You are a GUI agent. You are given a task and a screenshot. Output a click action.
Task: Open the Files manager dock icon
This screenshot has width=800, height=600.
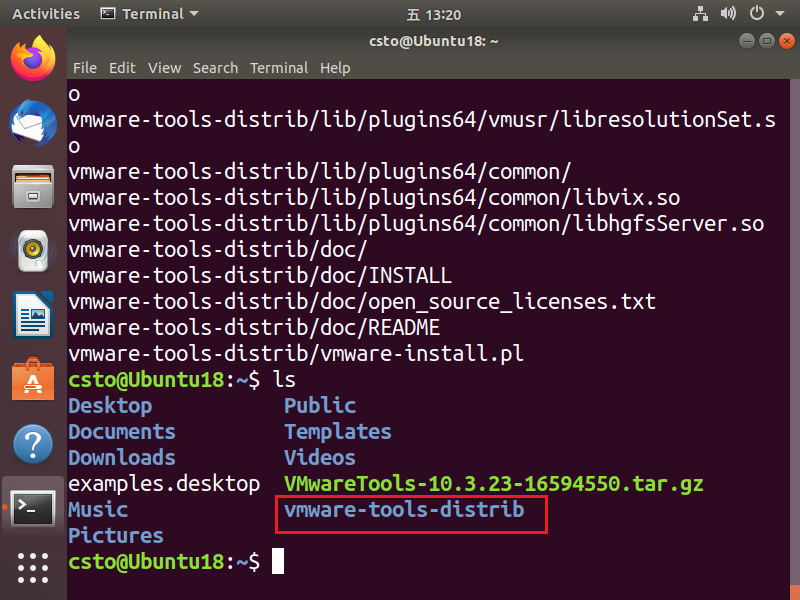[x=33, y=187]
